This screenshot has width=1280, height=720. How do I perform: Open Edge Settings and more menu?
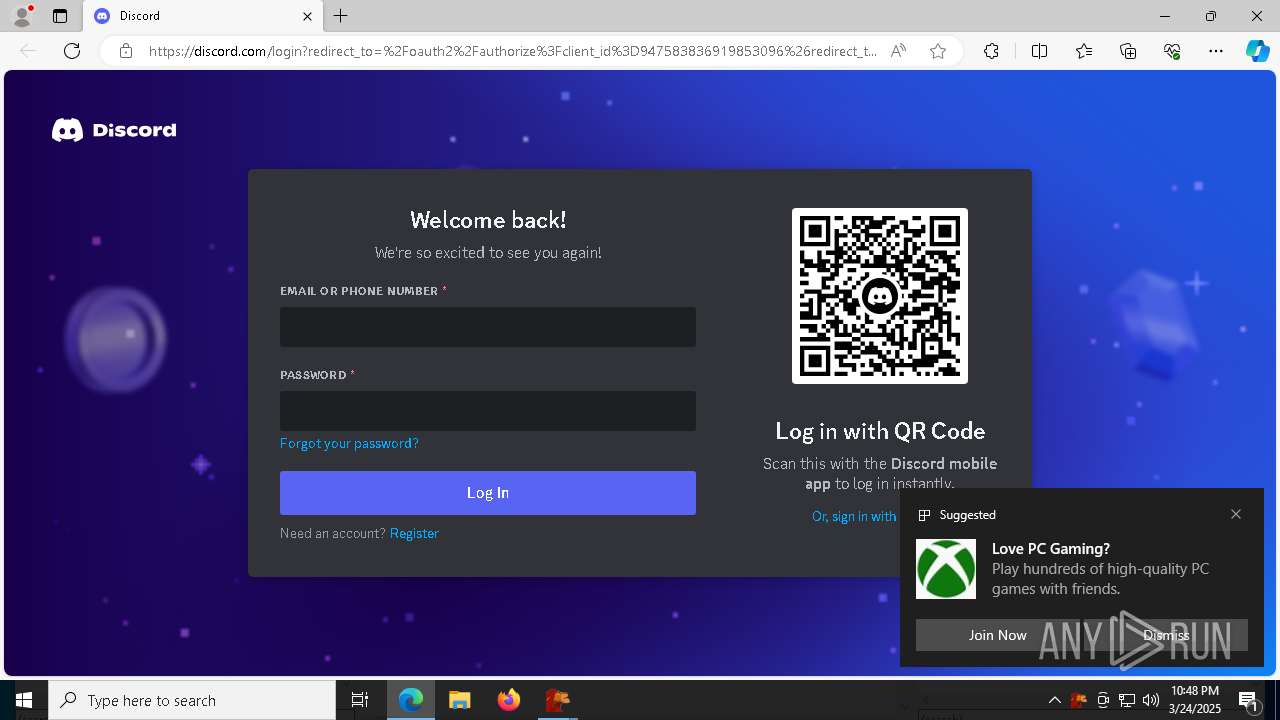pos(1216,51)
